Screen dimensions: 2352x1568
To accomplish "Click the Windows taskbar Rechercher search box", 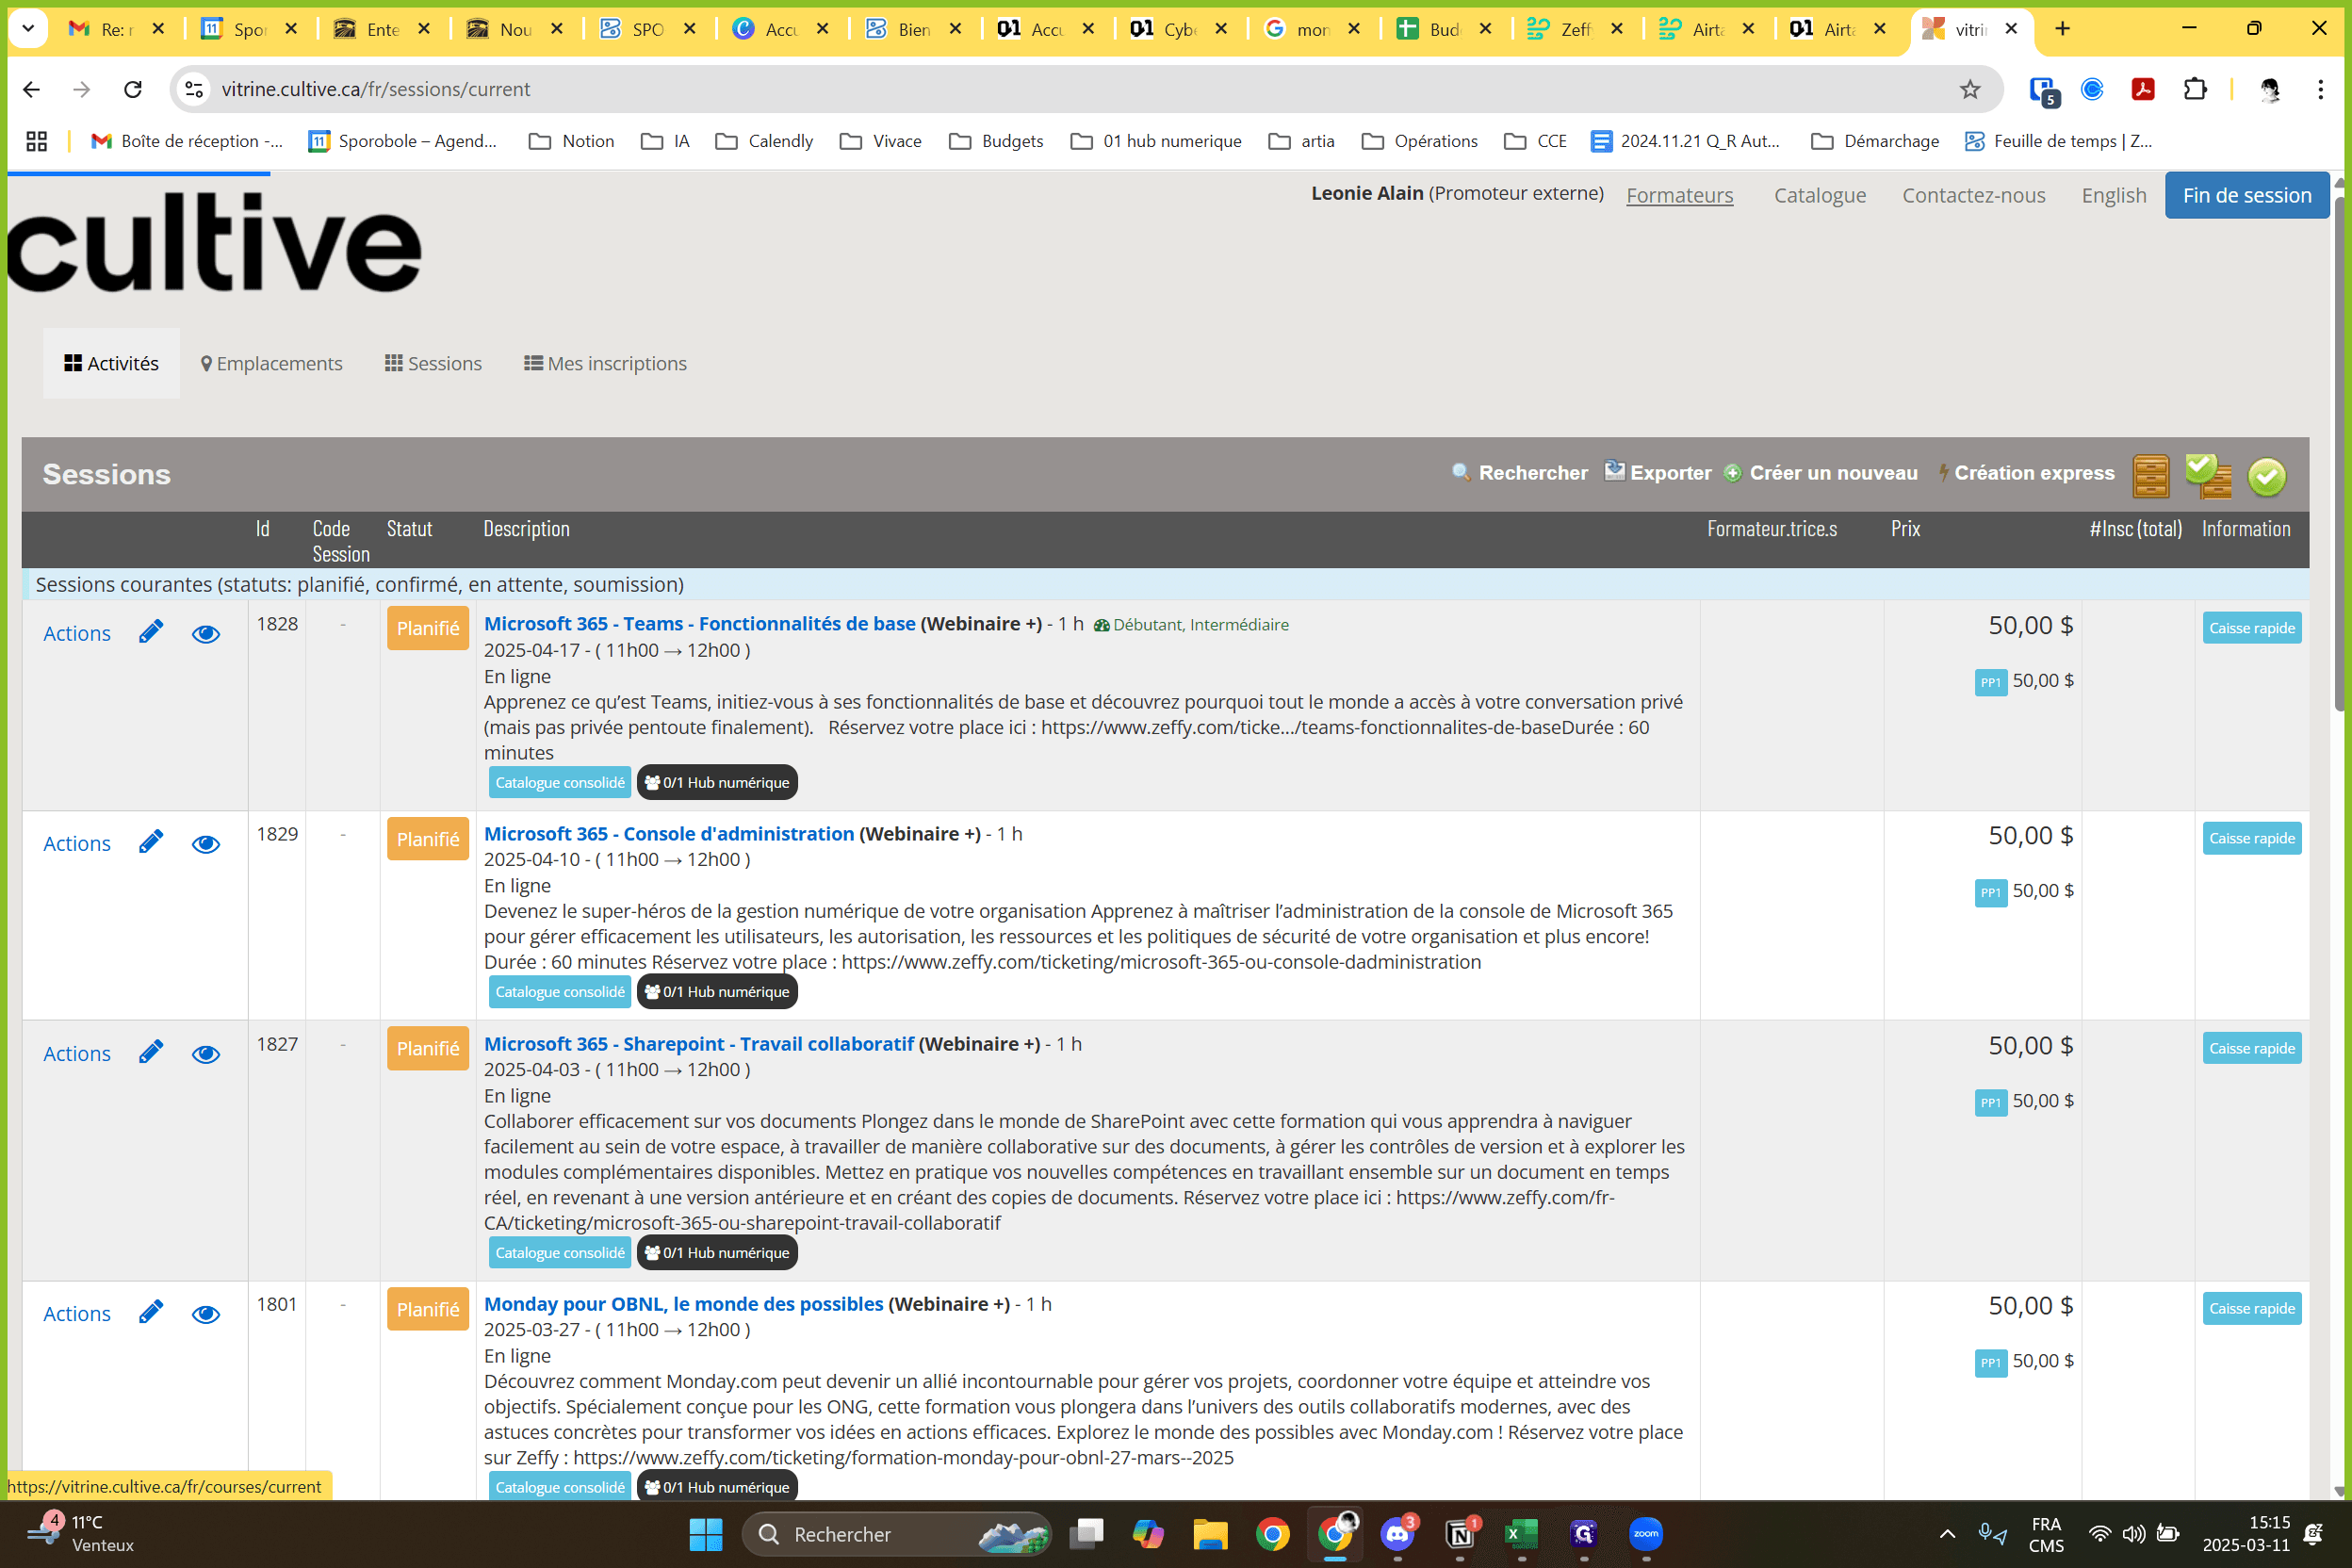I will [x=896, y=1533].
